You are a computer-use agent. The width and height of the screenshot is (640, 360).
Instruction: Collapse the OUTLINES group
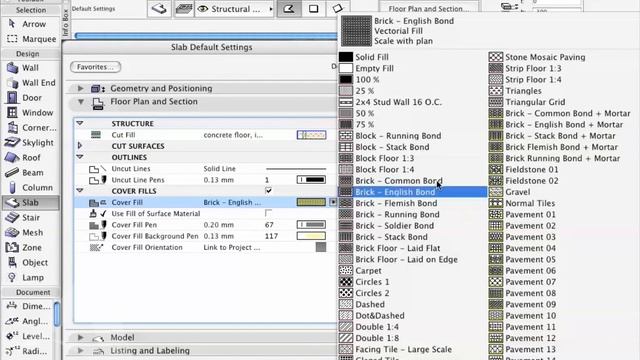(80, 157)
